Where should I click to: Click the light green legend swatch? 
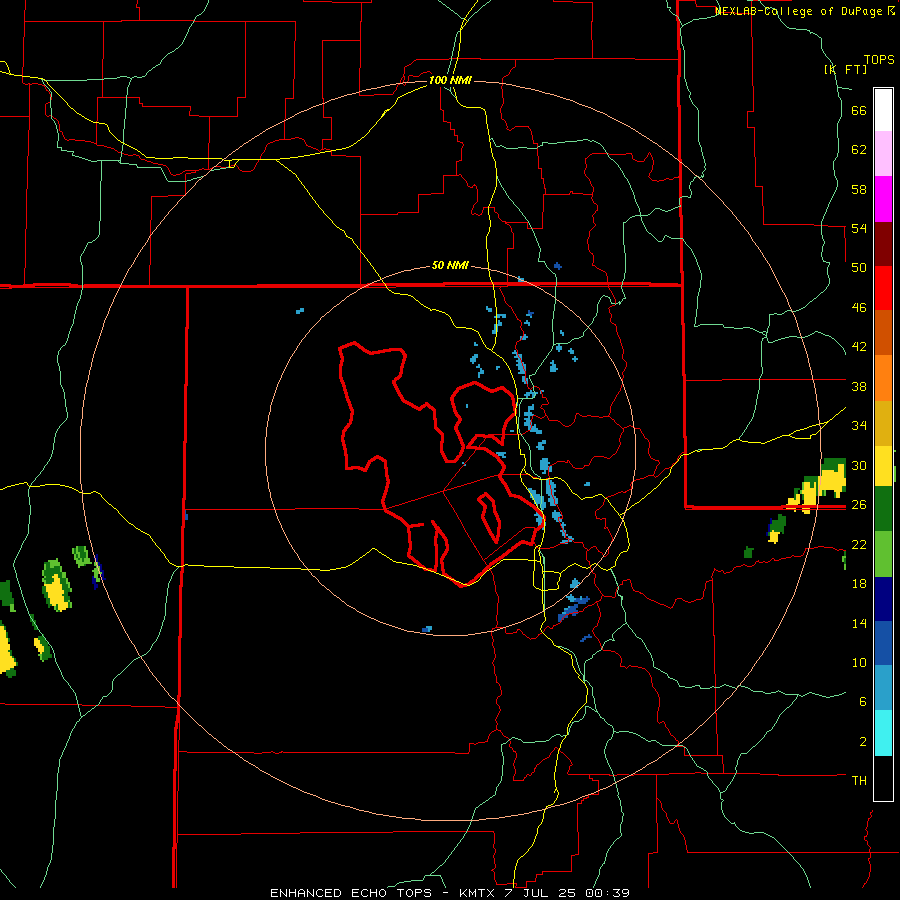(x=883, y=554)
